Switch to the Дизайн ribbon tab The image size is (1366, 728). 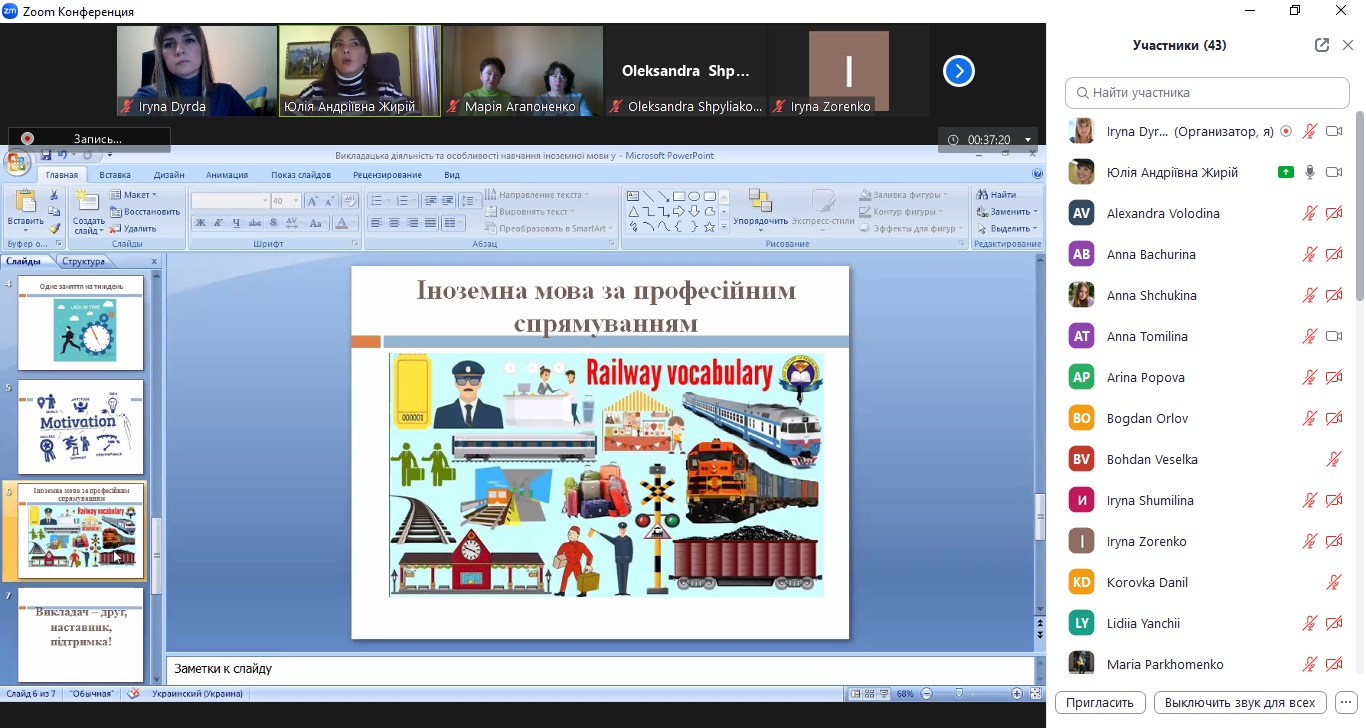[168, 175]
